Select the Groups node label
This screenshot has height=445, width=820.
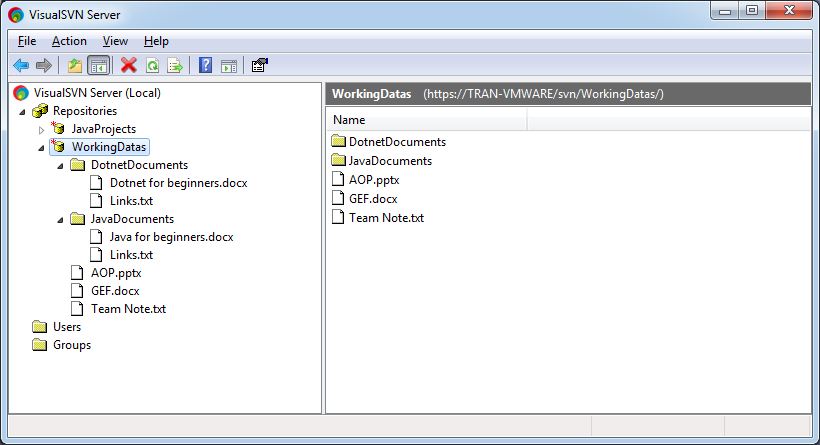click(x=72, y=345)
